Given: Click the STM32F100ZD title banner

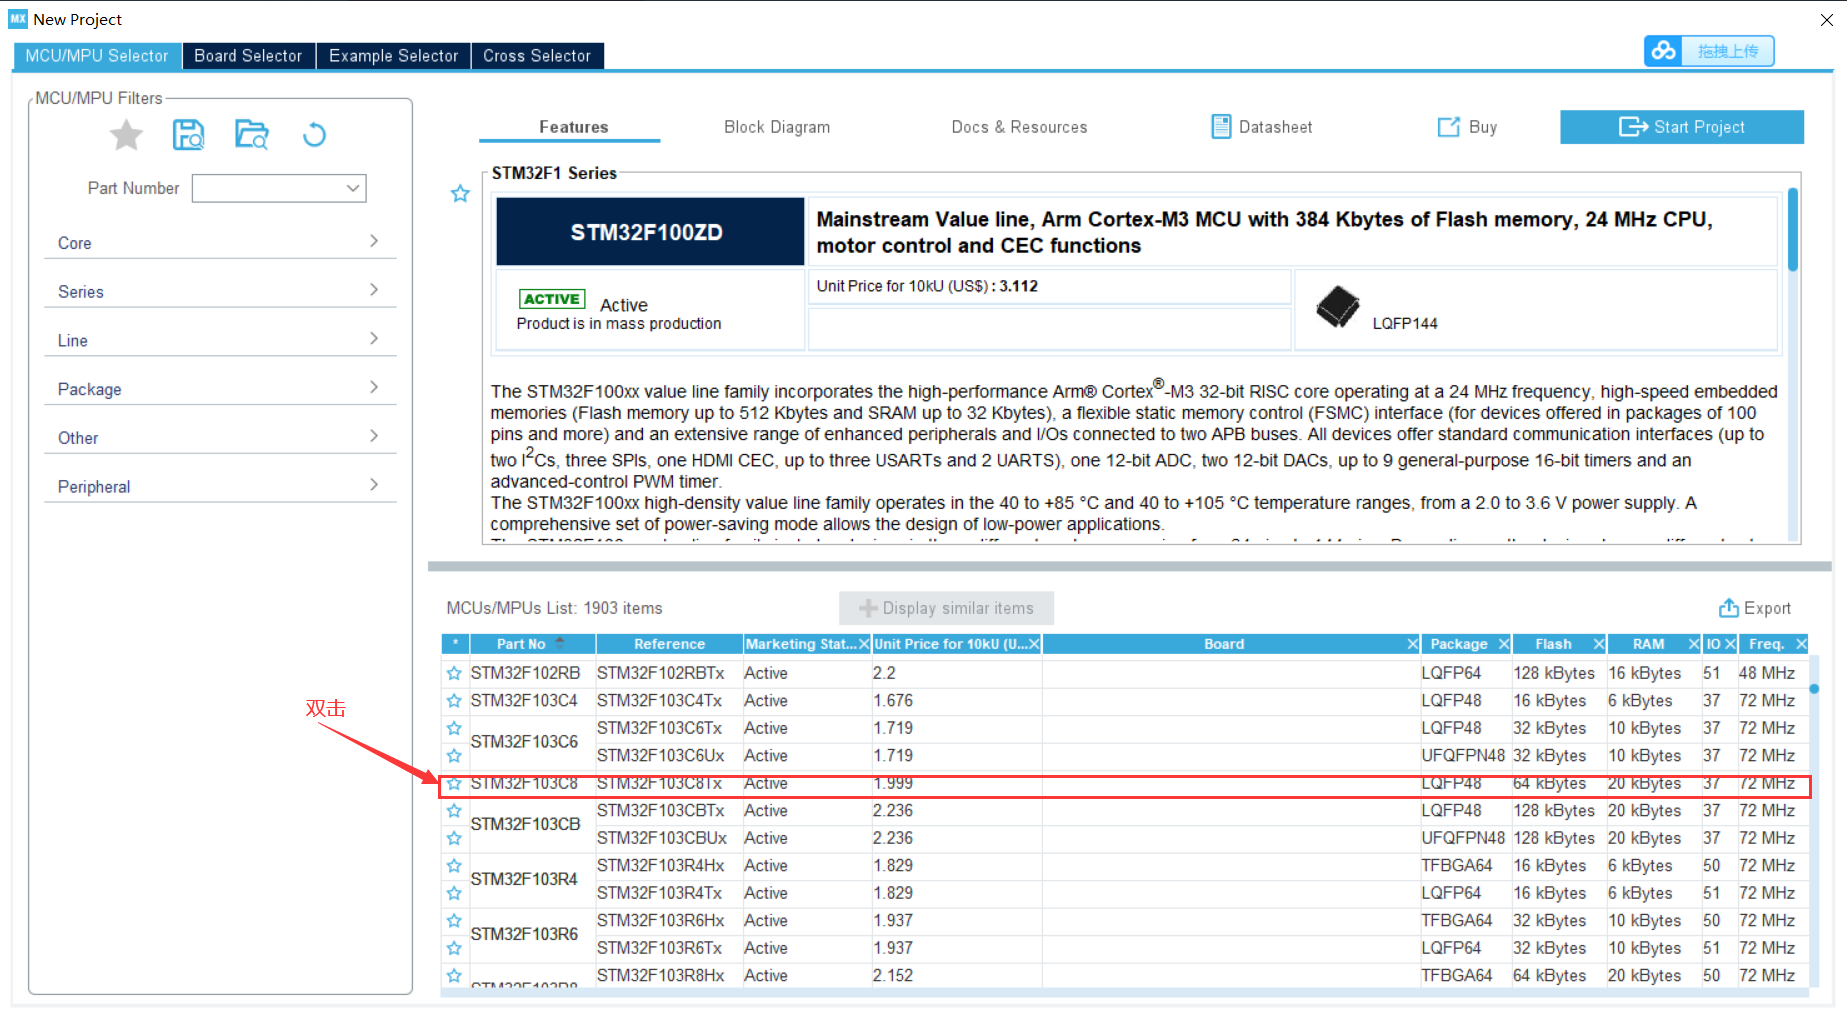Looking at the screenshot, I should click(650, 232).
